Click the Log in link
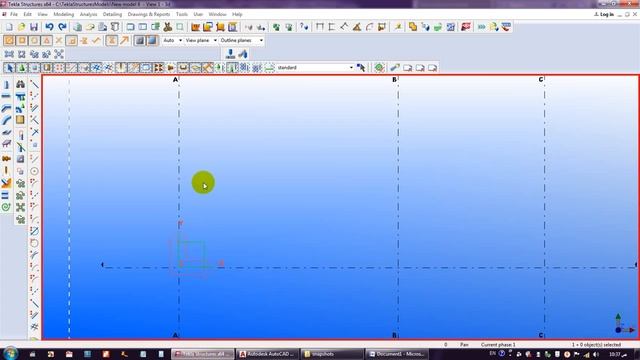Screen dimensions: 640x360 coord(604,14)
